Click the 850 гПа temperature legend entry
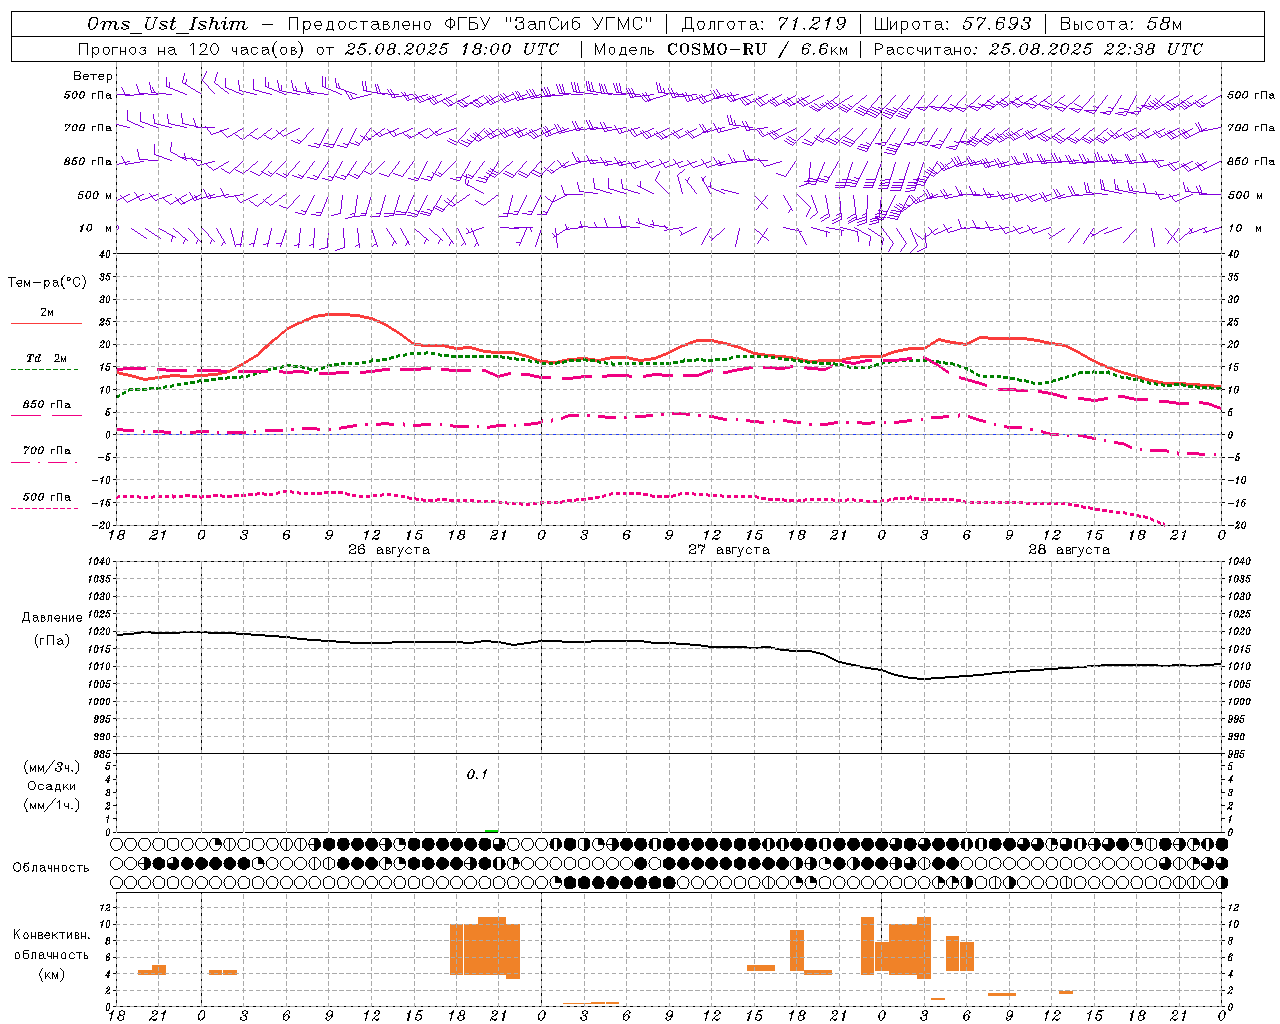Viewport: 1280px width, 1024px height. pyautogui.click(x=47, y=405)
